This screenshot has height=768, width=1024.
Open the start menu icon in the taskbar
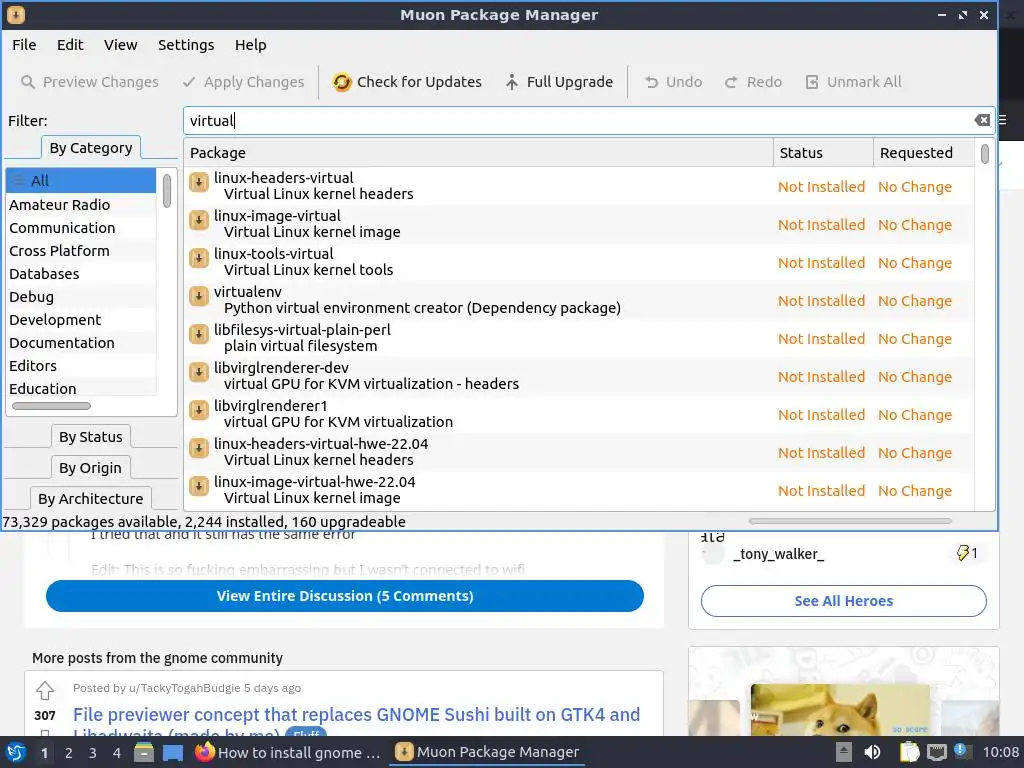click(x=16, y=752)
